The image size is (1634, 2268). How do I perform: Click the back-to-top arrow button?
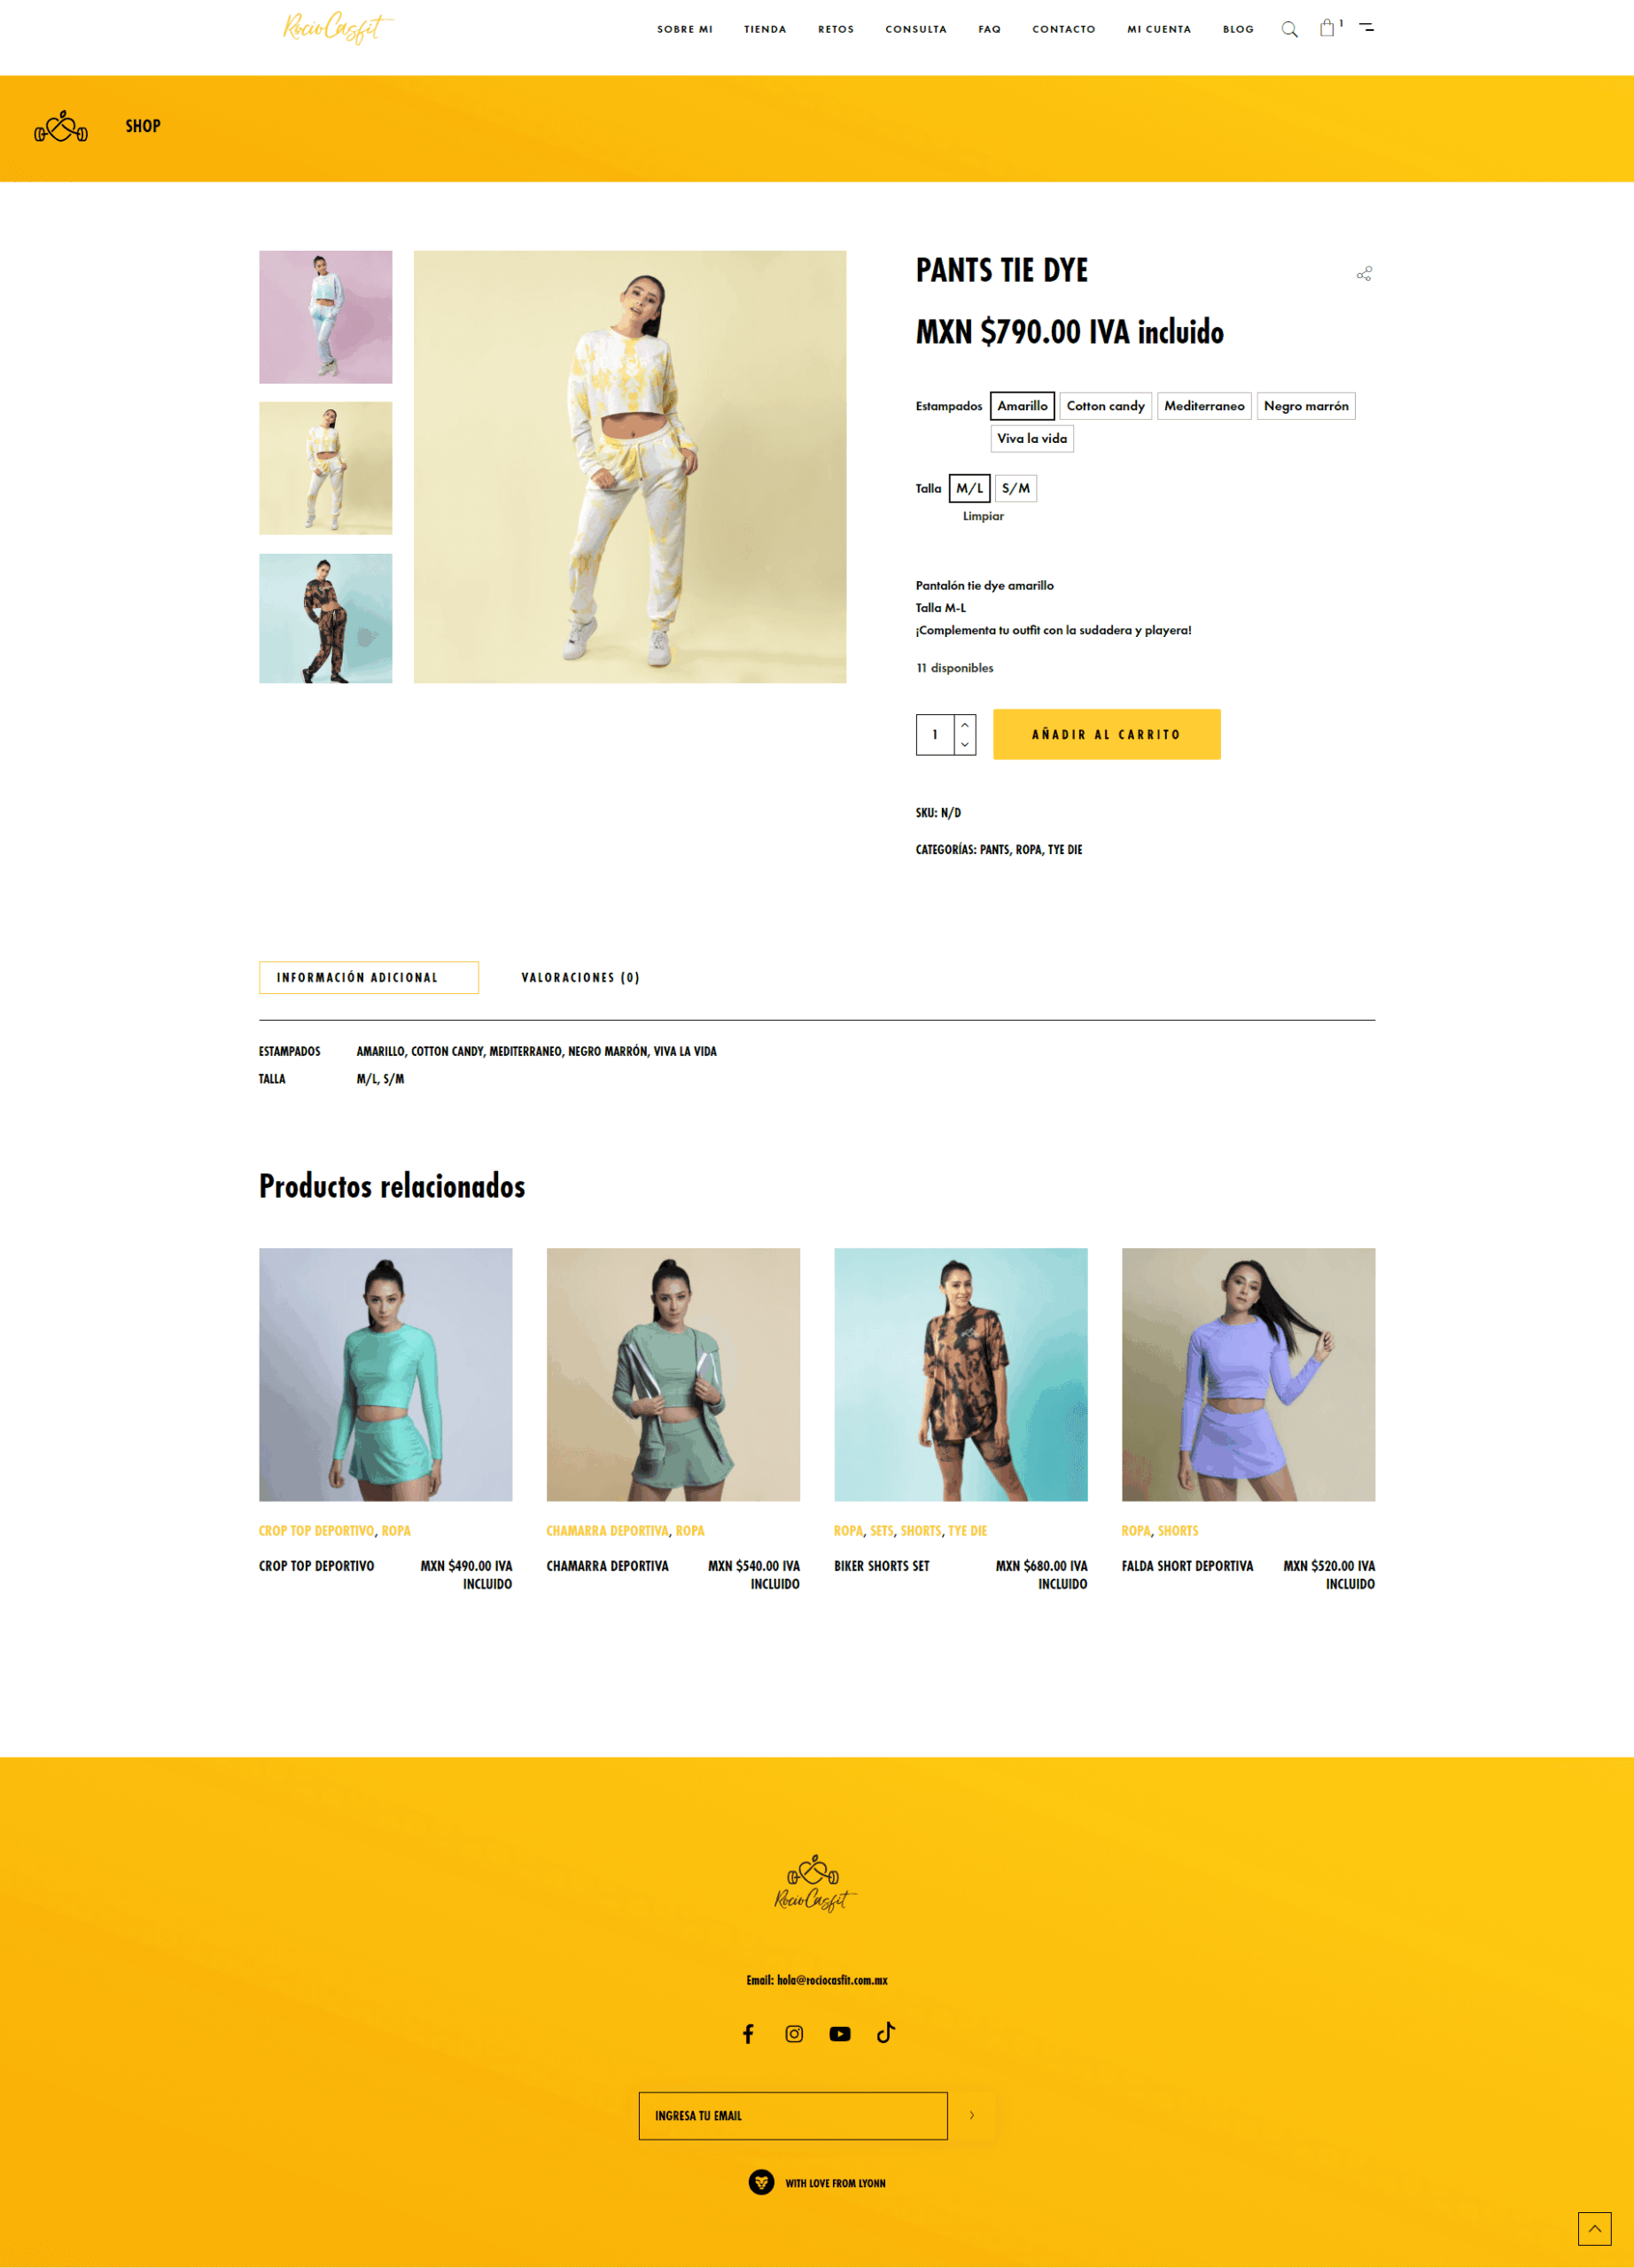pyautogui.click(x=1594, y=2228)
